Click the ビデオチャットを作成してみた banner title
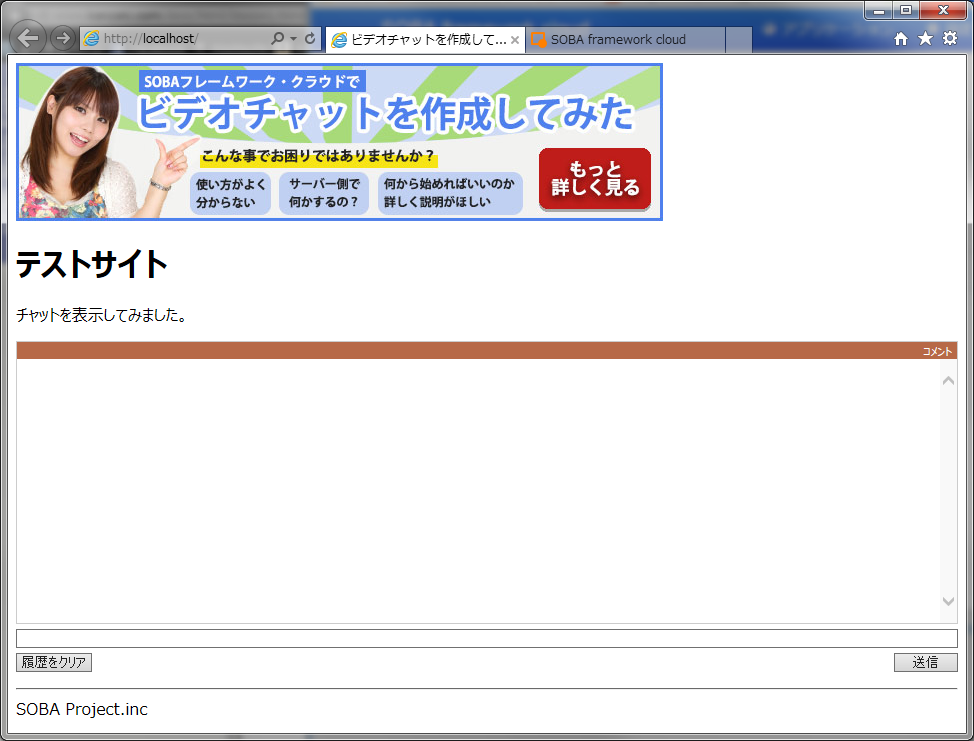Image resolution: width=974 pixels, height=741 pixels. coord(385,113)
